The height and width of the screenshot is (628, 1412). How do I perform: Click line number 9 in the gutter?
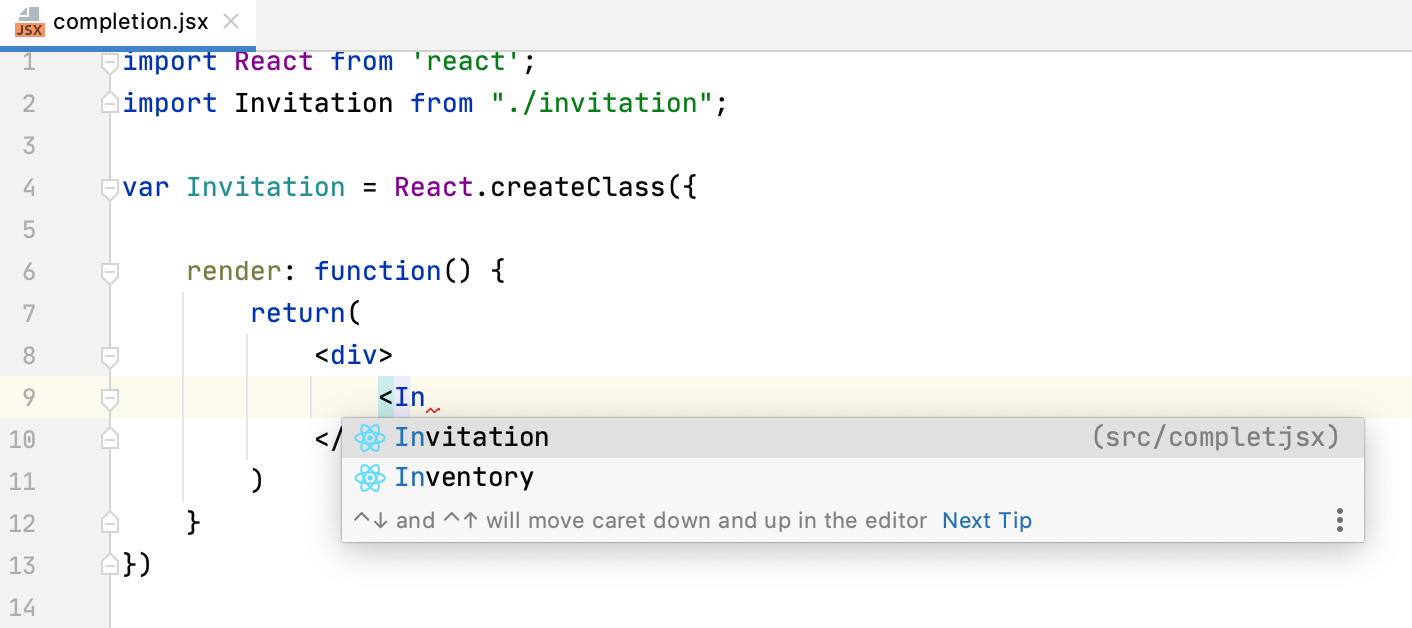[30, 397]
